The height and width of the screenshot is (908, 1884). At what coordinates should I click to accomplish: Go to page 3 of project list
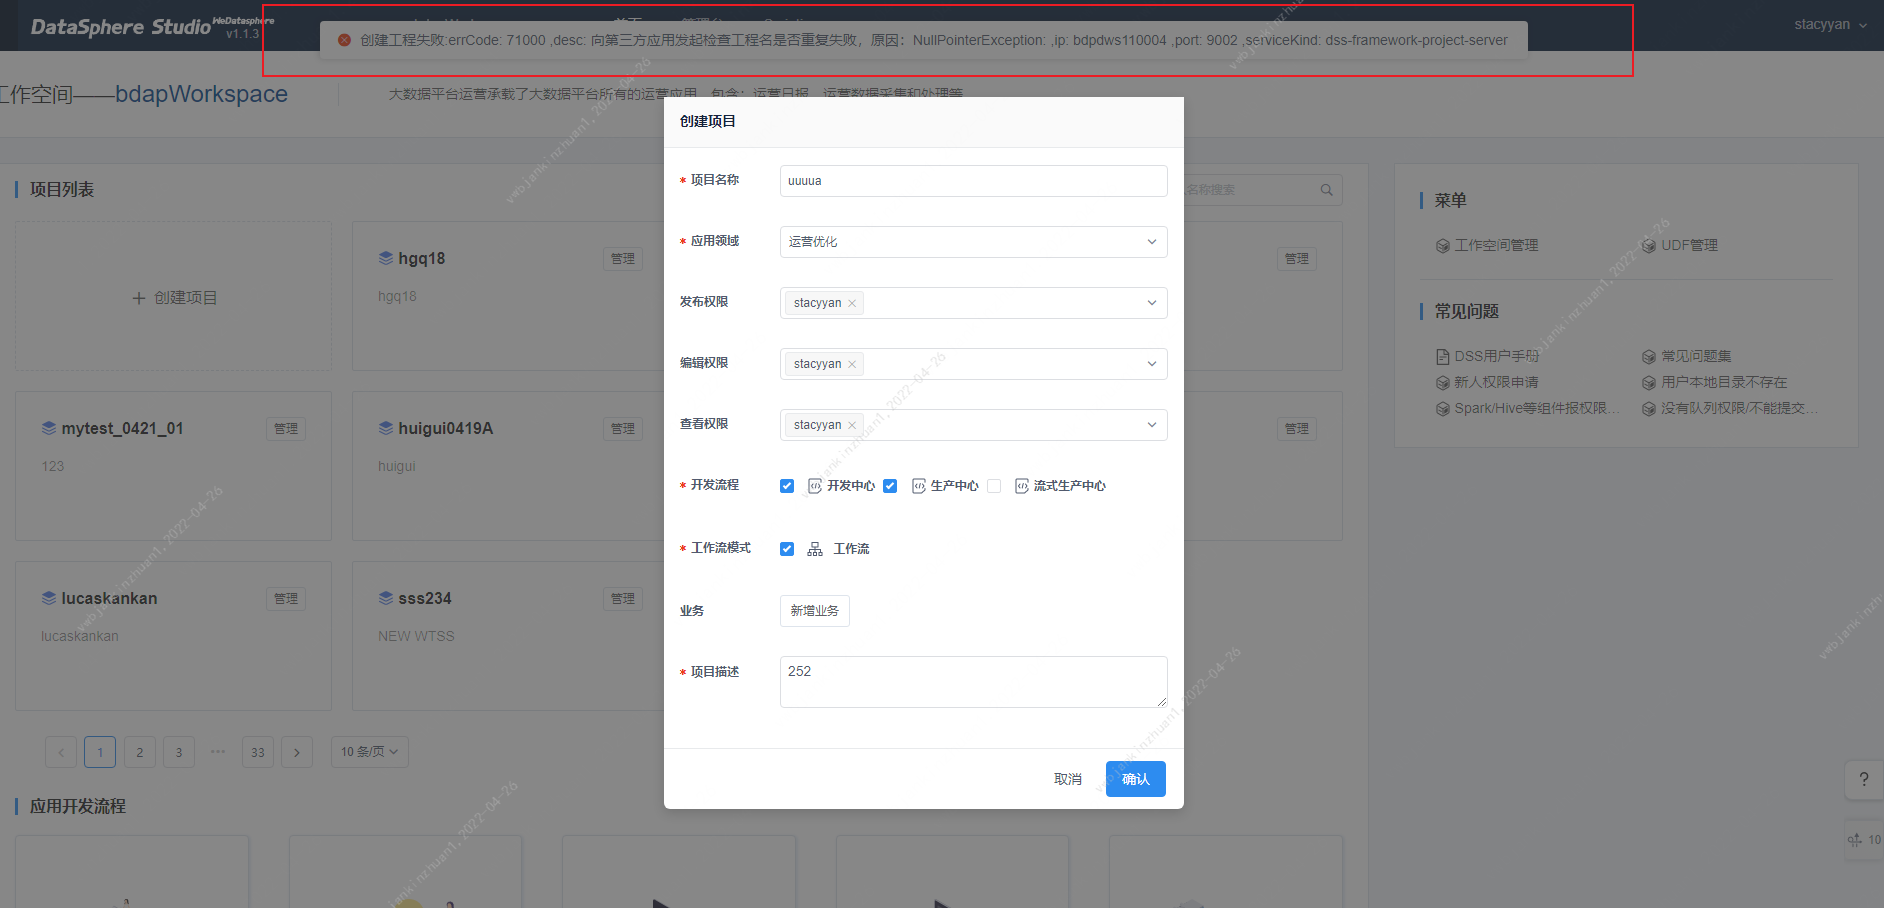pos(179,752)
